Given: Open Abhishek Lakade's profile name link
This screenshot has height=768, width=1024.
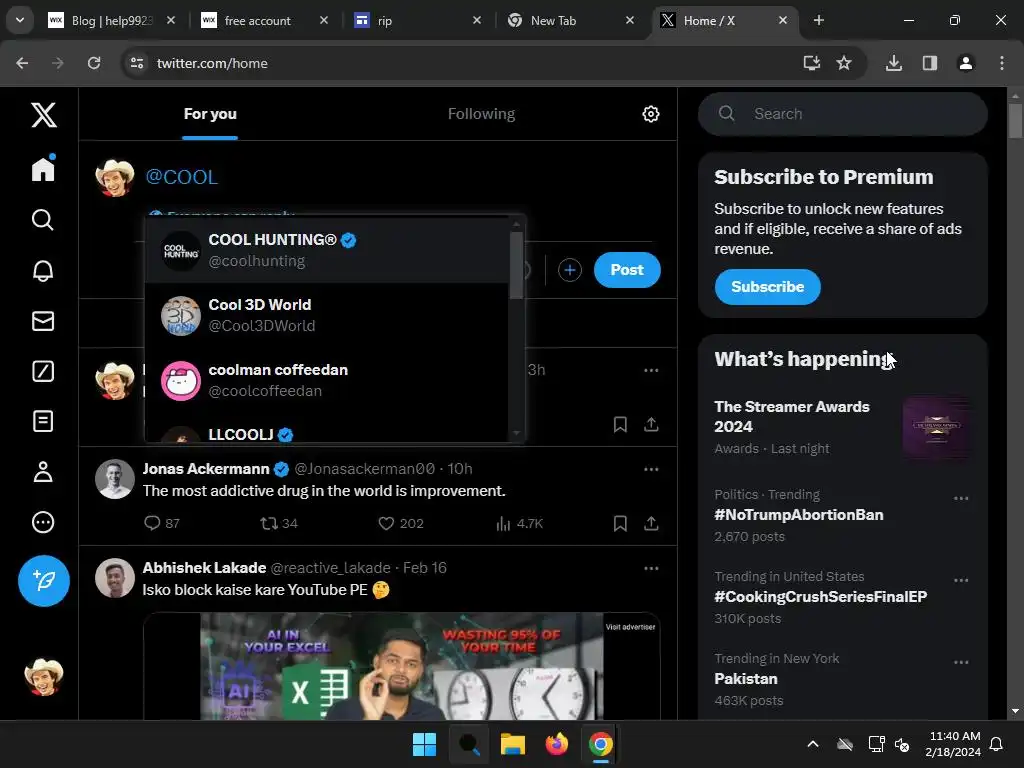Looking at the screenshot, I should (204, 568).
